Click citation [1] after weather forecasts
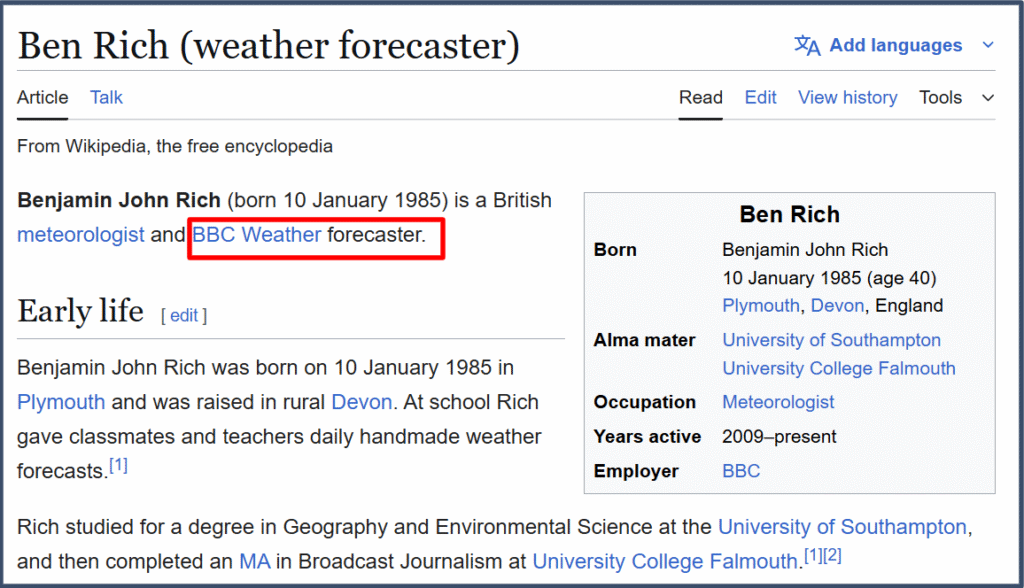Viewport: 1024px width, 588px height. point(118,465)
